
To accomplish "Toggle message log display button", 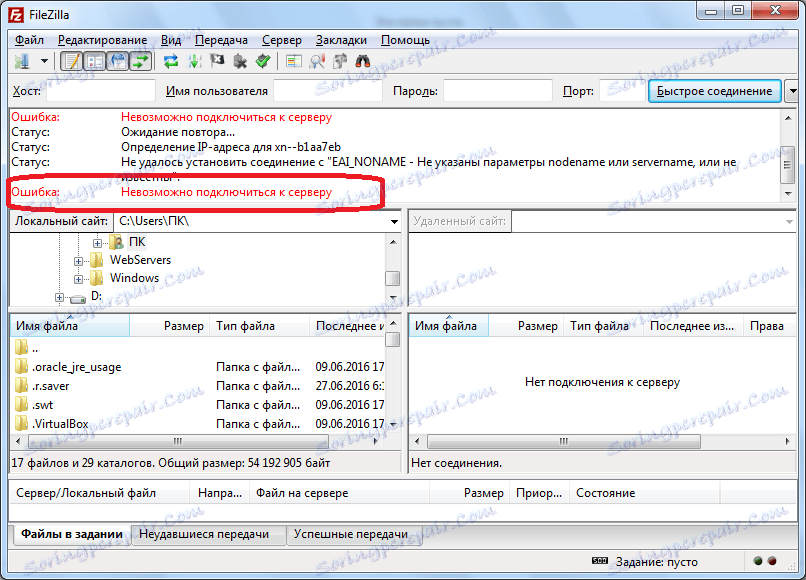I will point(71,62).
